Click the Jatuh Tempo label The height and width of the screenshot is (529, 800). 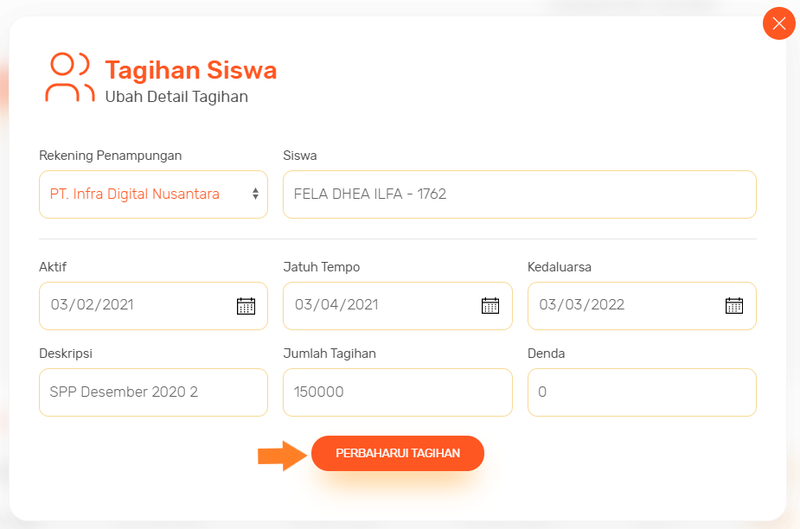pyautogui.click(x=321, y=267)
